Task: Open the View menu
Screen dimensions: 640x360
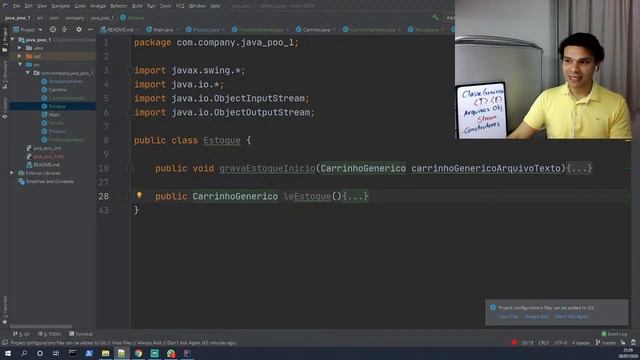Action: point(42,6)
